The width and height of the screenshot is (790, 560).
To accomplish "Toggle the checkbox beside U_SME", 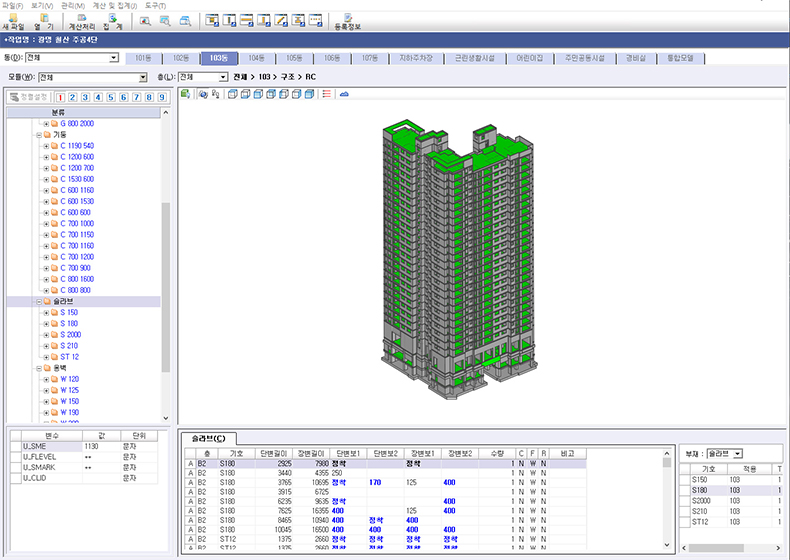I will tap(16, 447).
